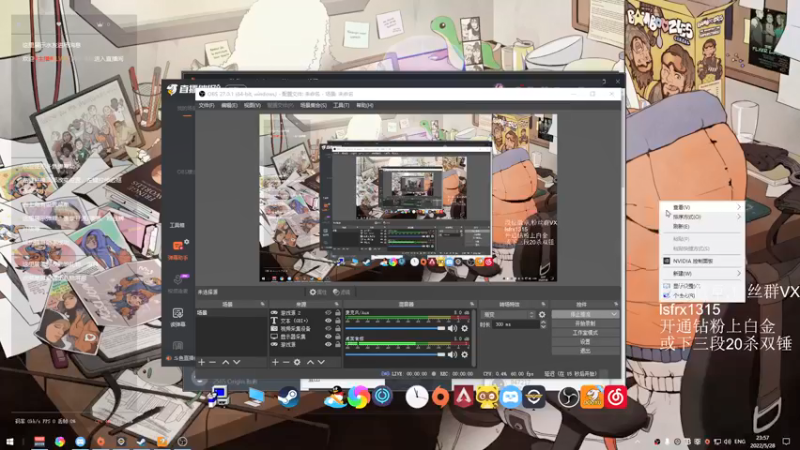Pop out the Audio Mixer dock panel
Screen dimensions: 800x450
[472, 304]
